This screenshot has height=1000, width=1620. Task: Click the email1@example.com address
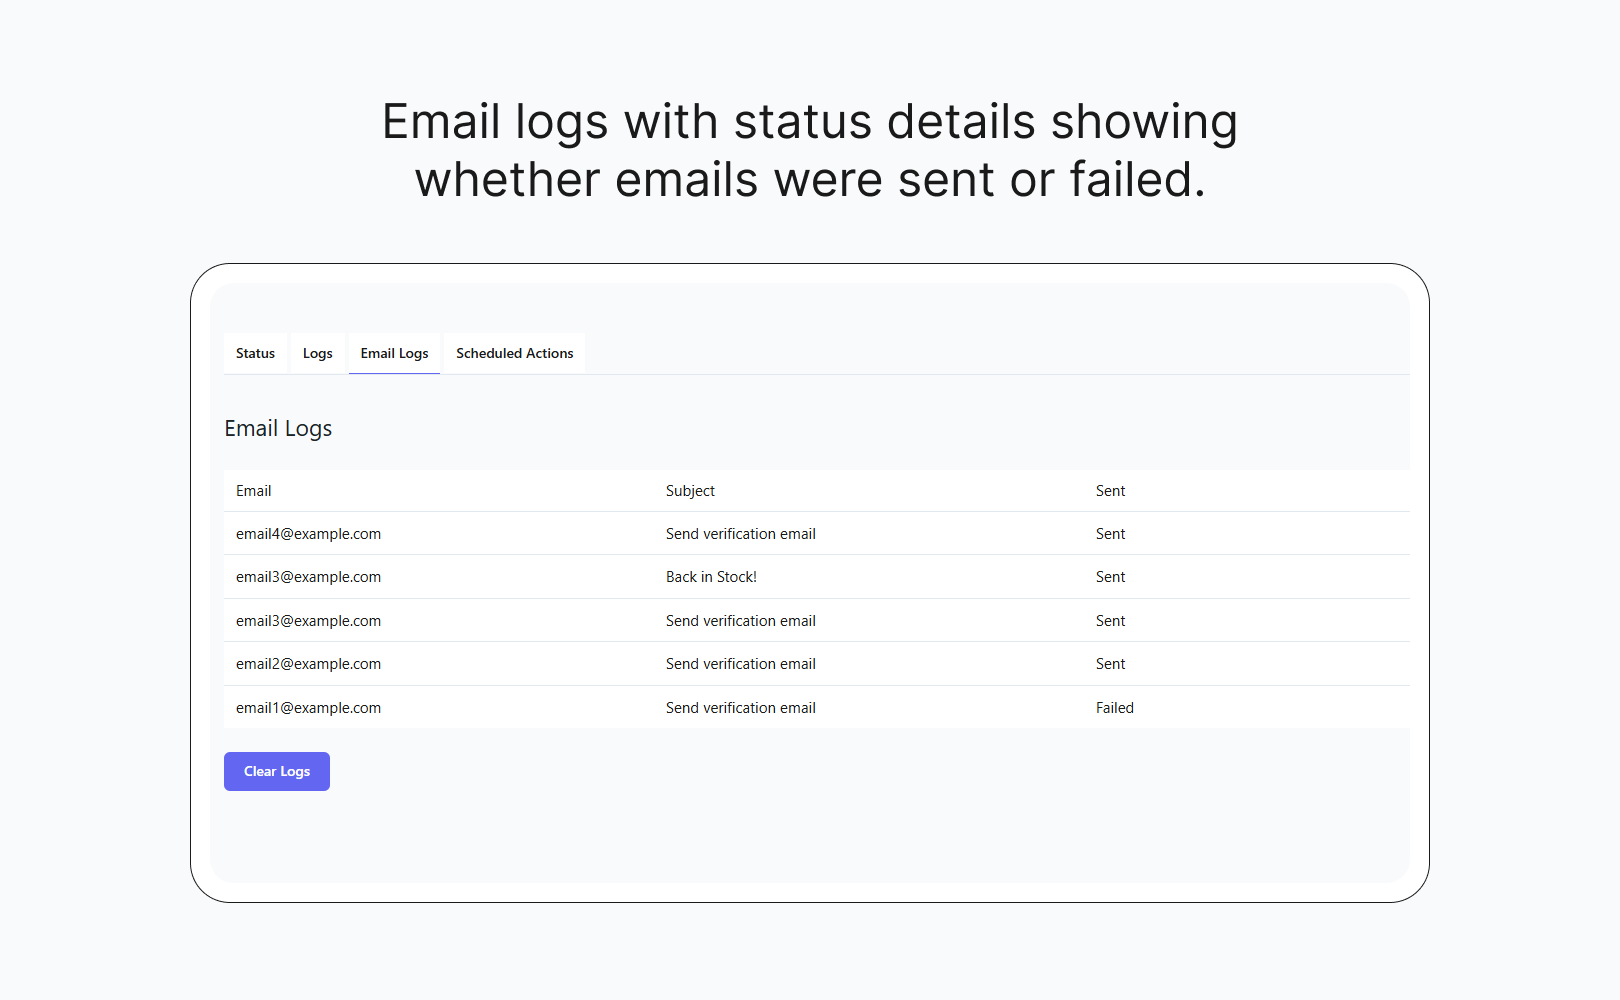[308, 708]
